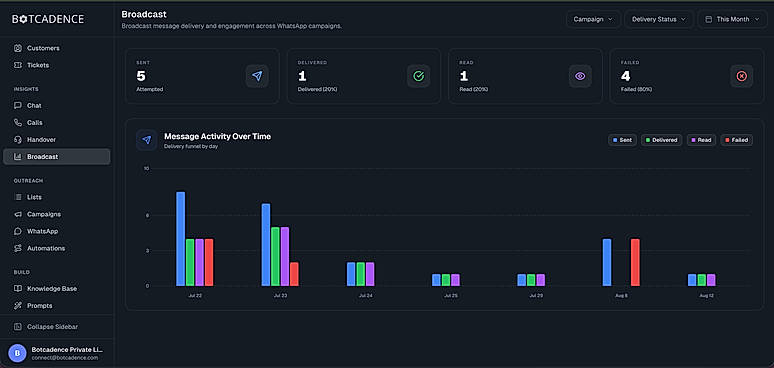Viewport: 774px width, 368px height.
Task: Click the Sent stat card showing 5
Action: pos(202,76)
